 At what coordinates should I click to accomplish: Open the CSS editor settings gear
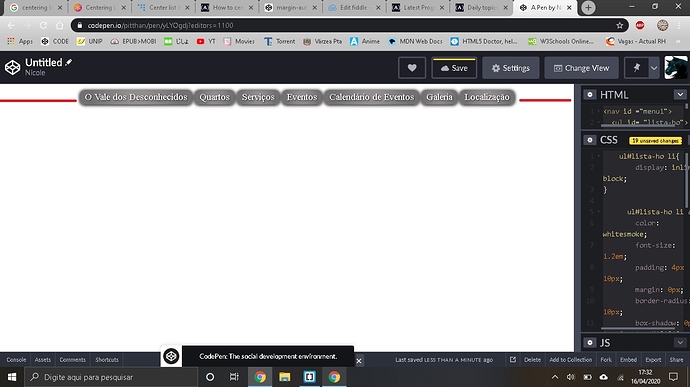(x=590, y=140)
